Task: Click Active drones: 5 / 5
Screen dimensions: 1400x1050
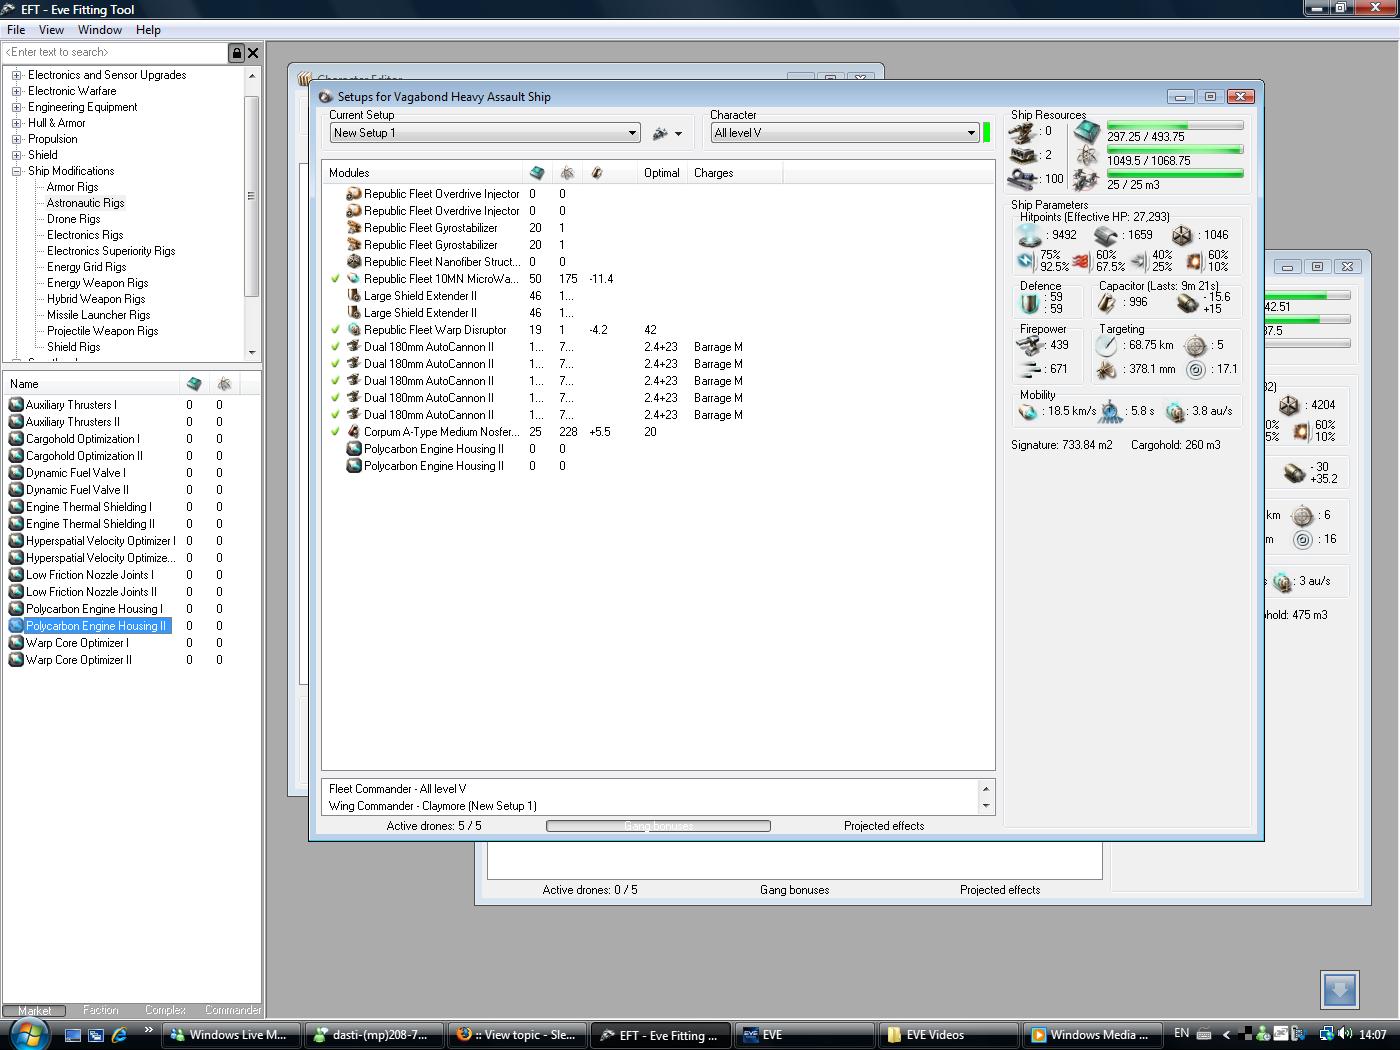Action: (x=434, y=826)
